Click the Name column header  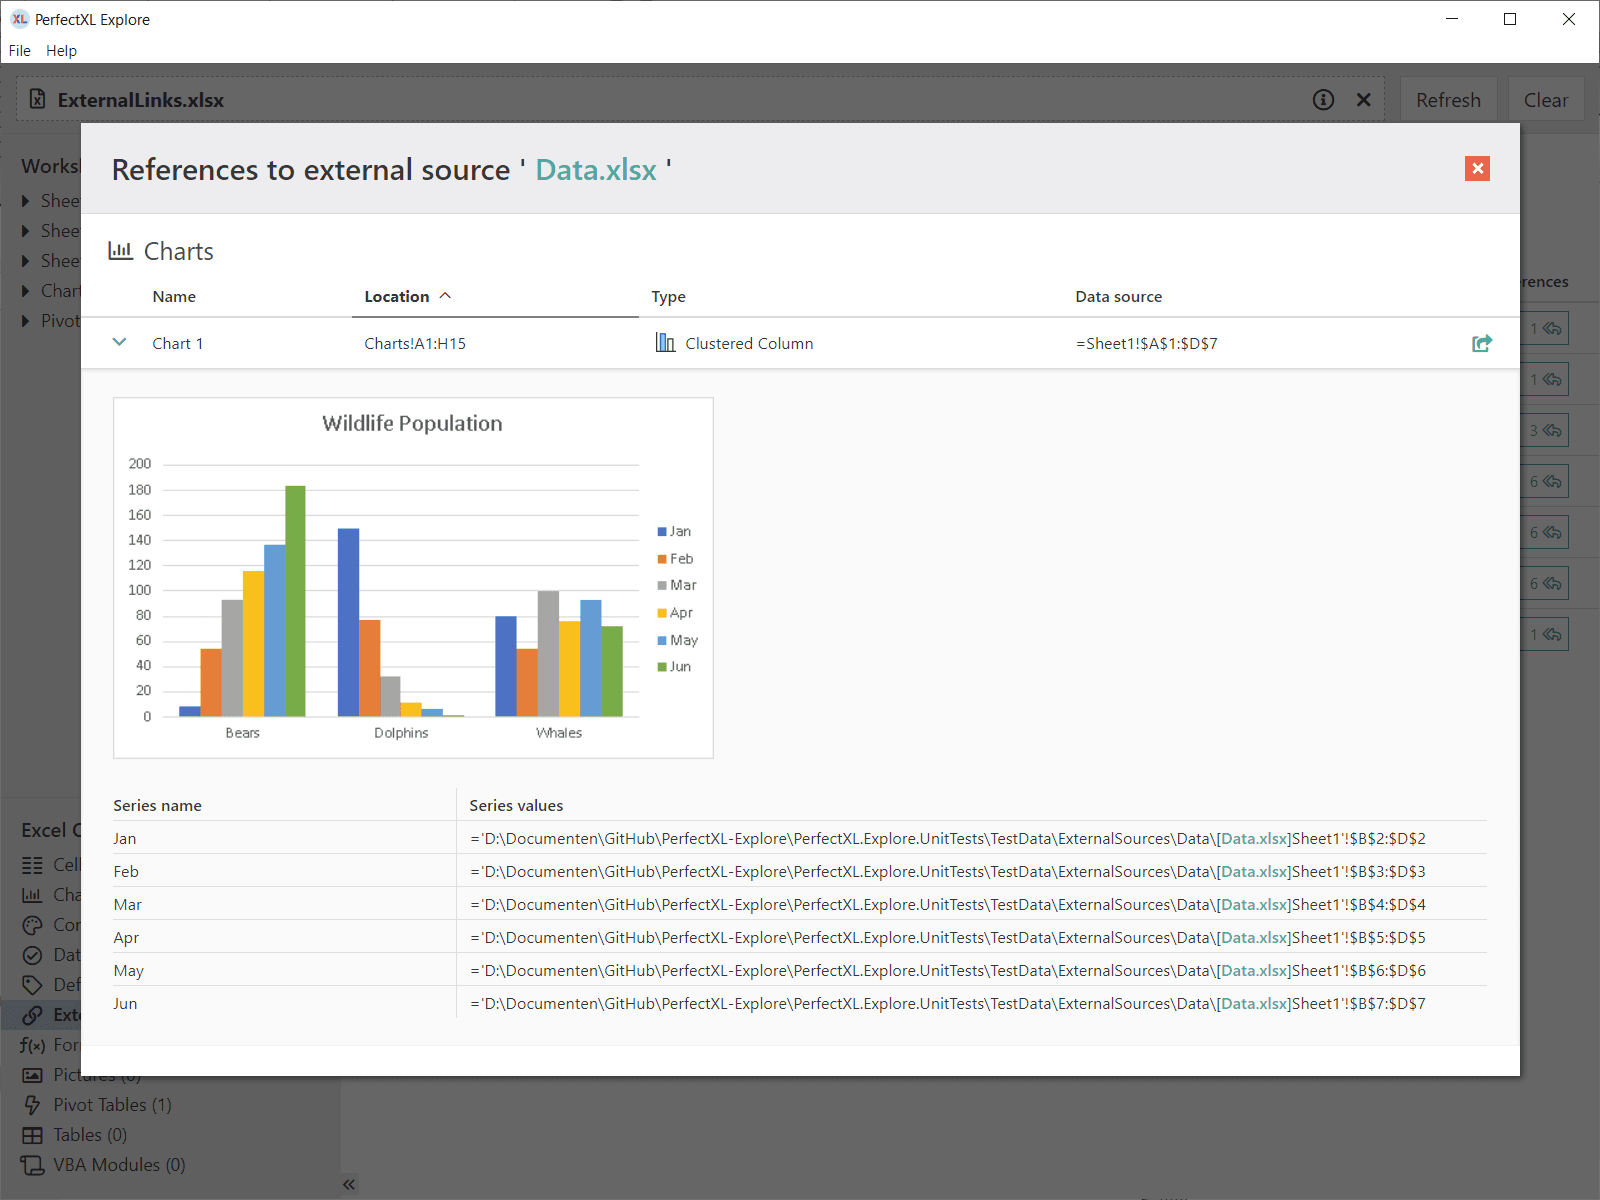click(x=174, y=297)
